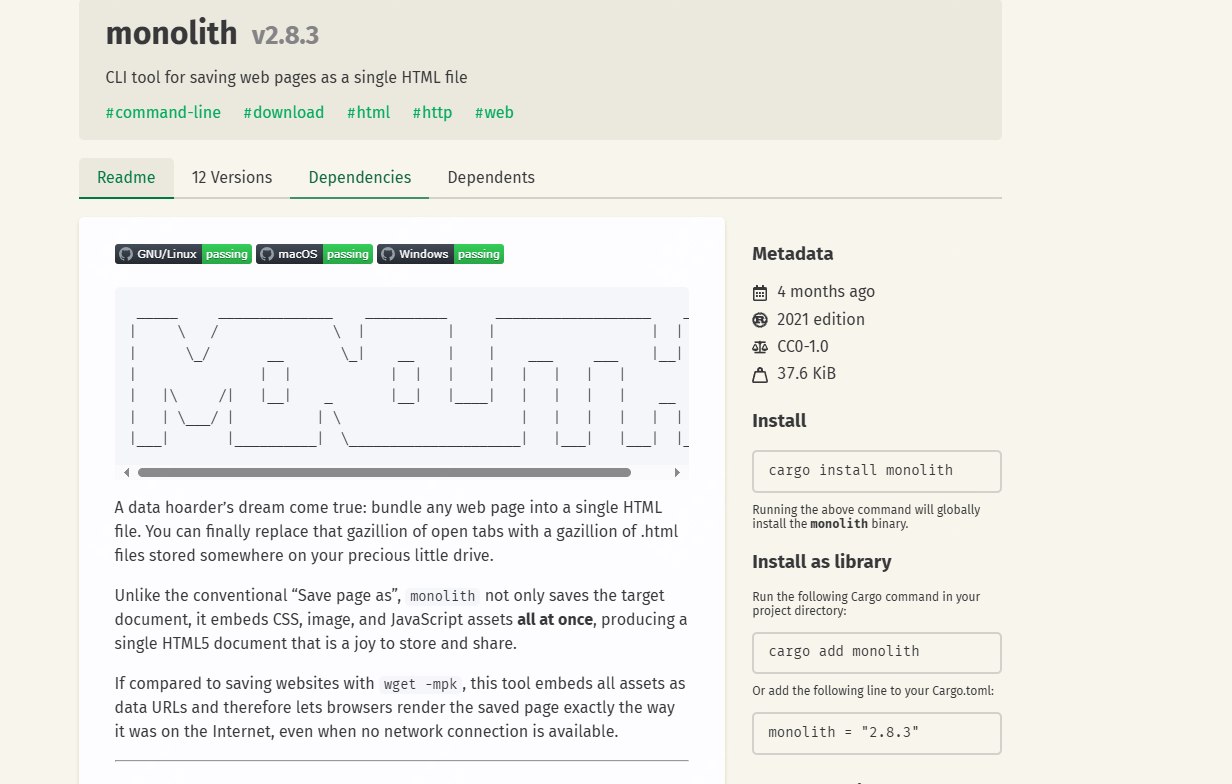Click the calendar icon beside 4 months ago
Image resolution: width=1232 pixels, height=784 pixels.
point(760,293)
